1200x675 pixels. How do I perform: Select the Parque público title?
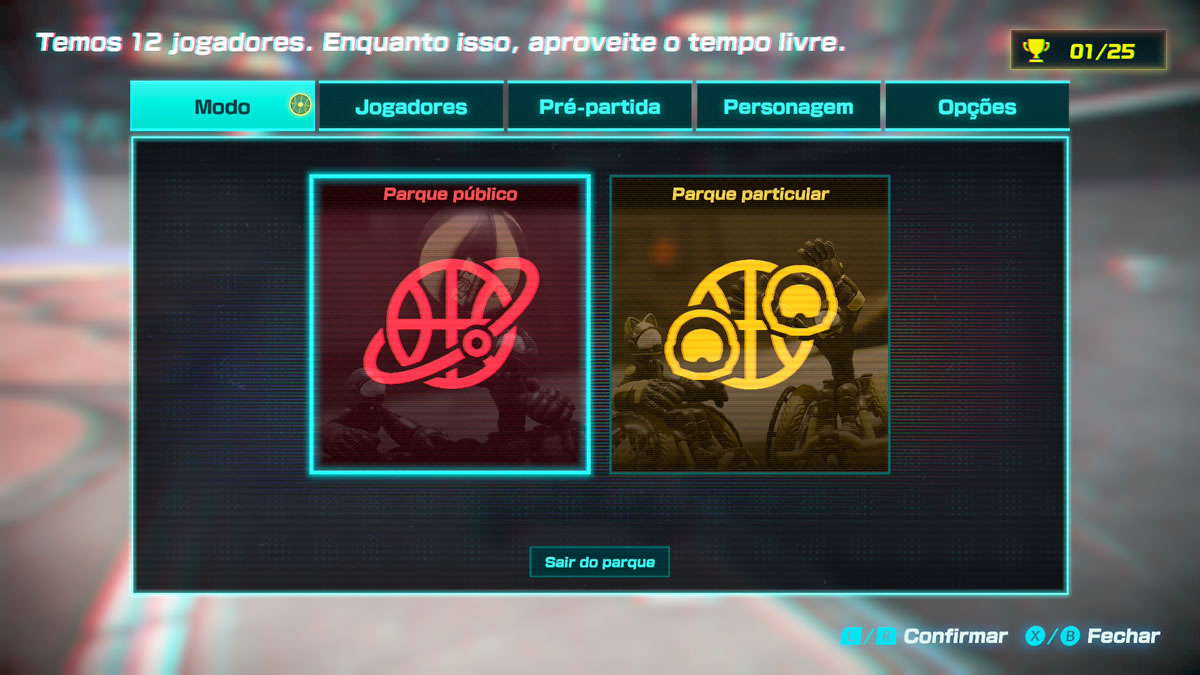pyautogui.click(x=450, y=194)
